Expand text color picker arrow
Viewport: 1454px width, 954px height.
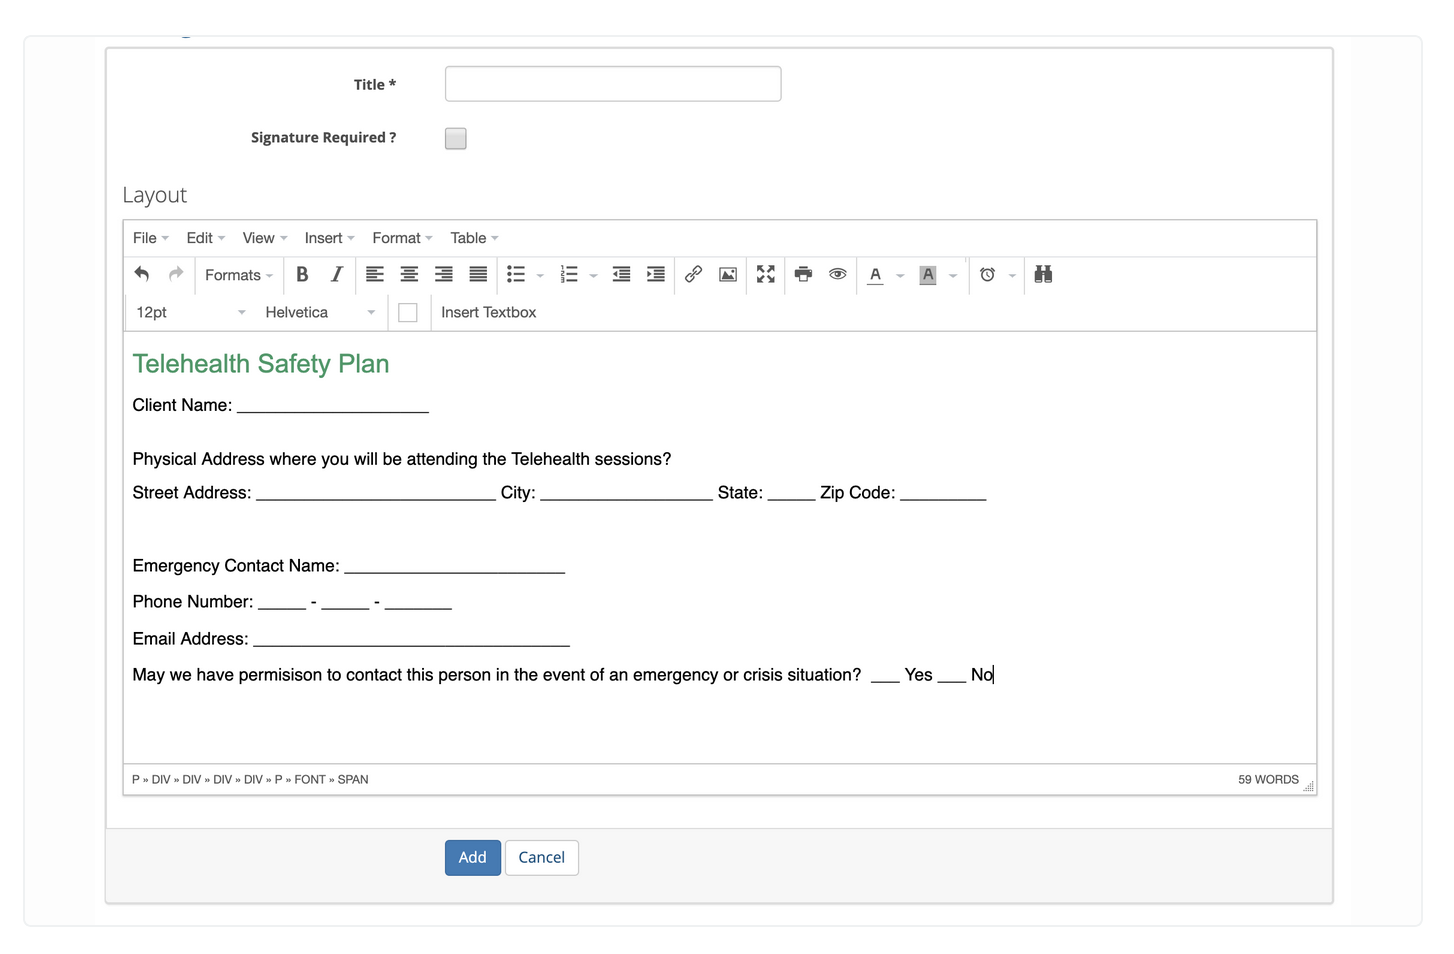[x=900, y=275]
